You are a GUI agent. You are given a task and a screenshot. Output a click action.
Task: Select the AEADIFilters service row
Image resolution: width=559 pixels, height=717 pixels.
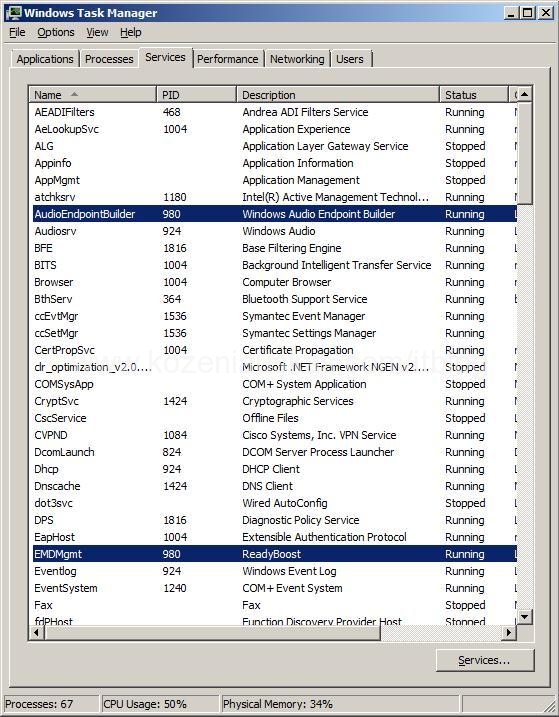[x=274, y=112]
